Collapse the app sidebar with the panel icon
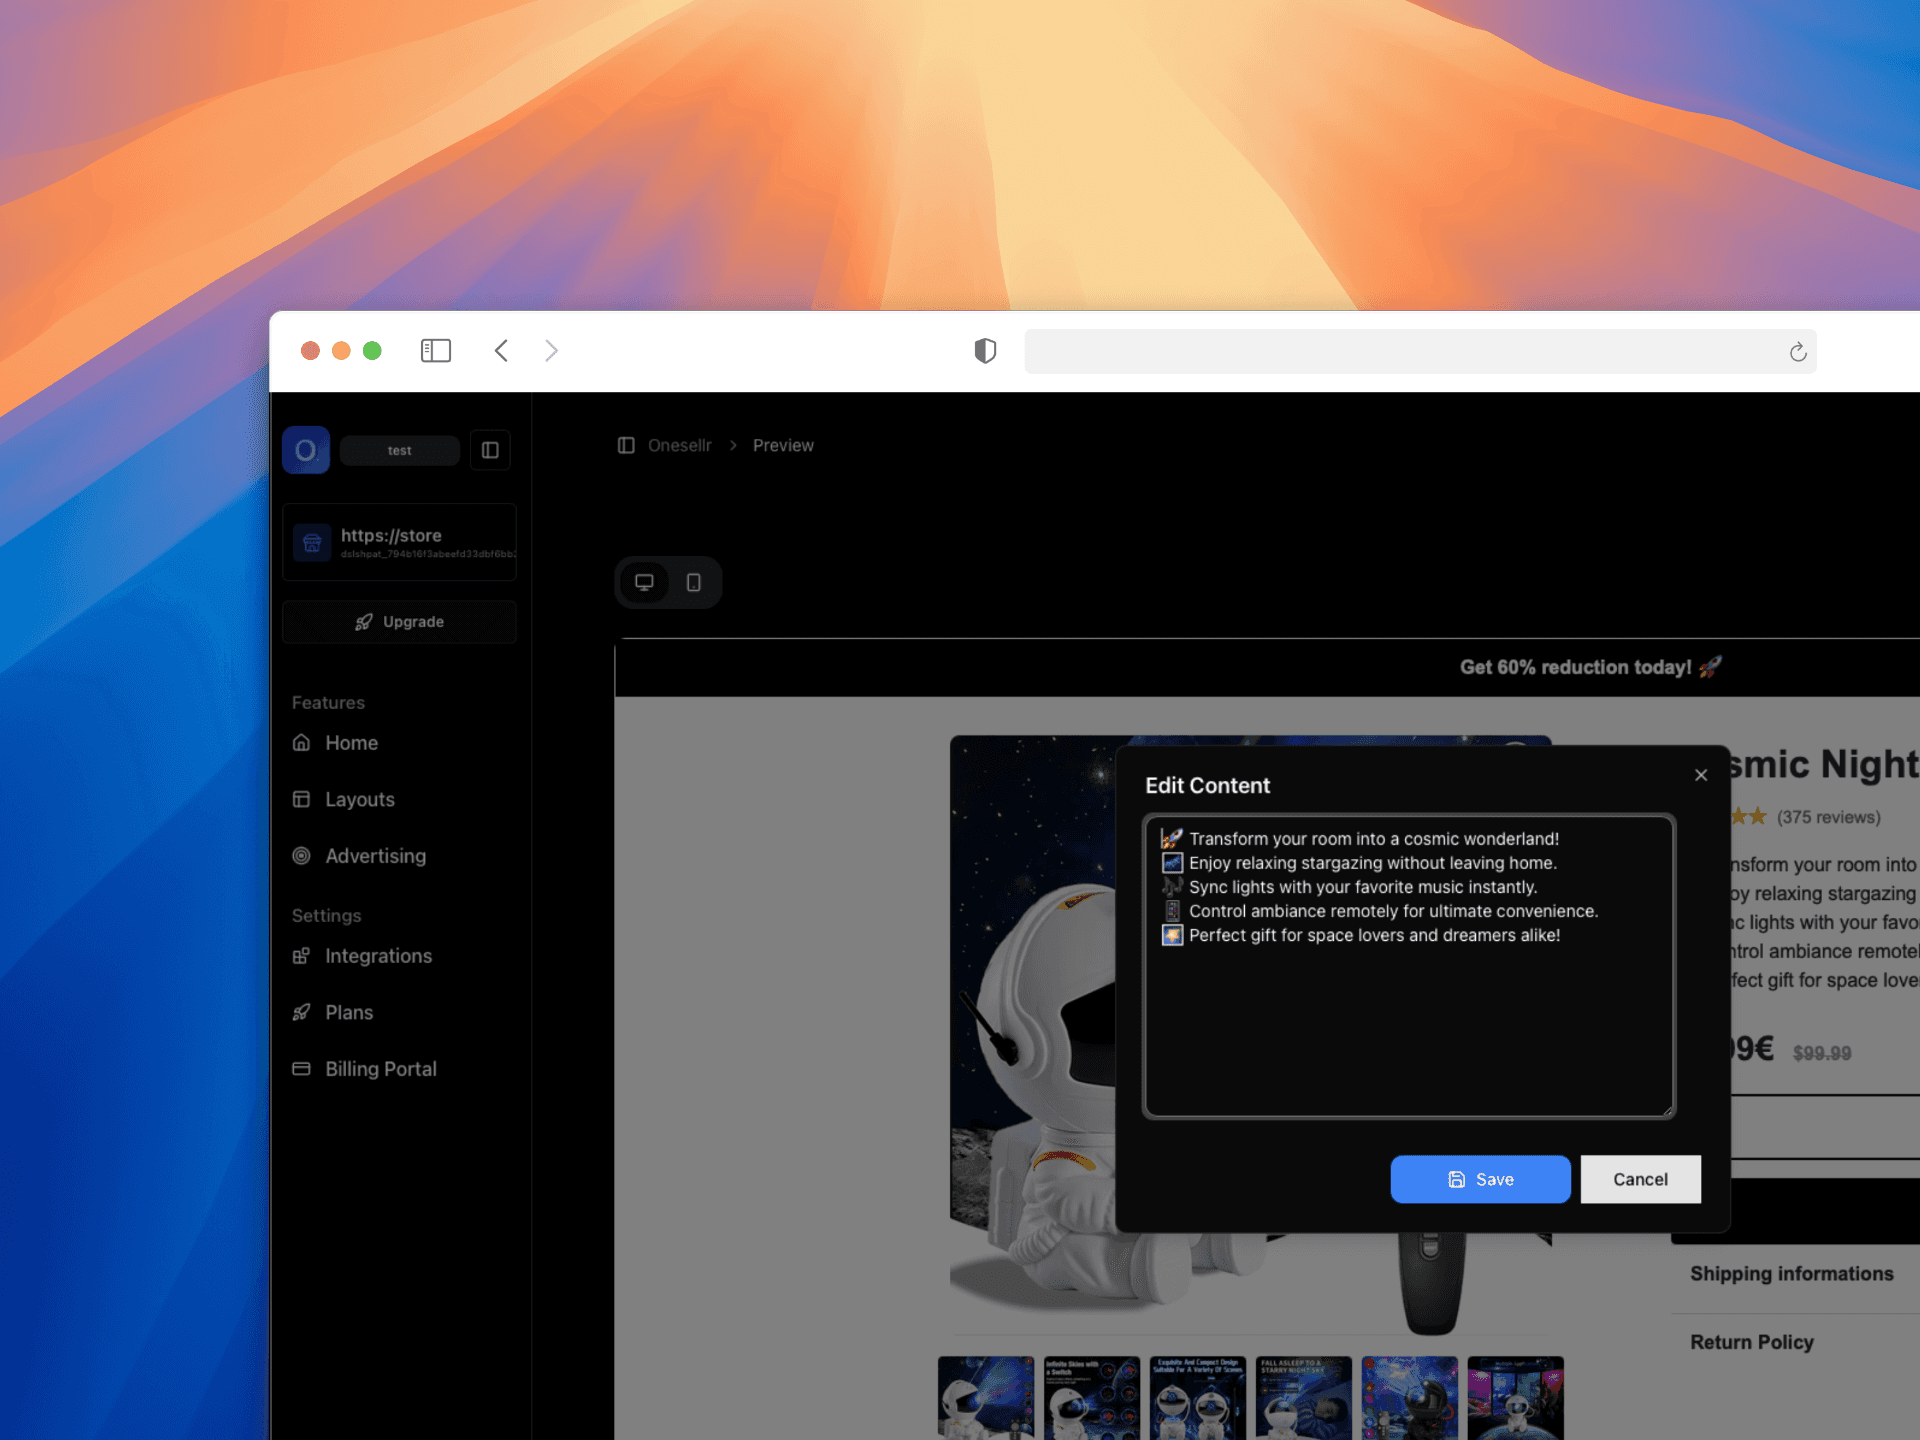Image resolution: width=1920 pixels, height=1440 pixels. tap(490, 450)
